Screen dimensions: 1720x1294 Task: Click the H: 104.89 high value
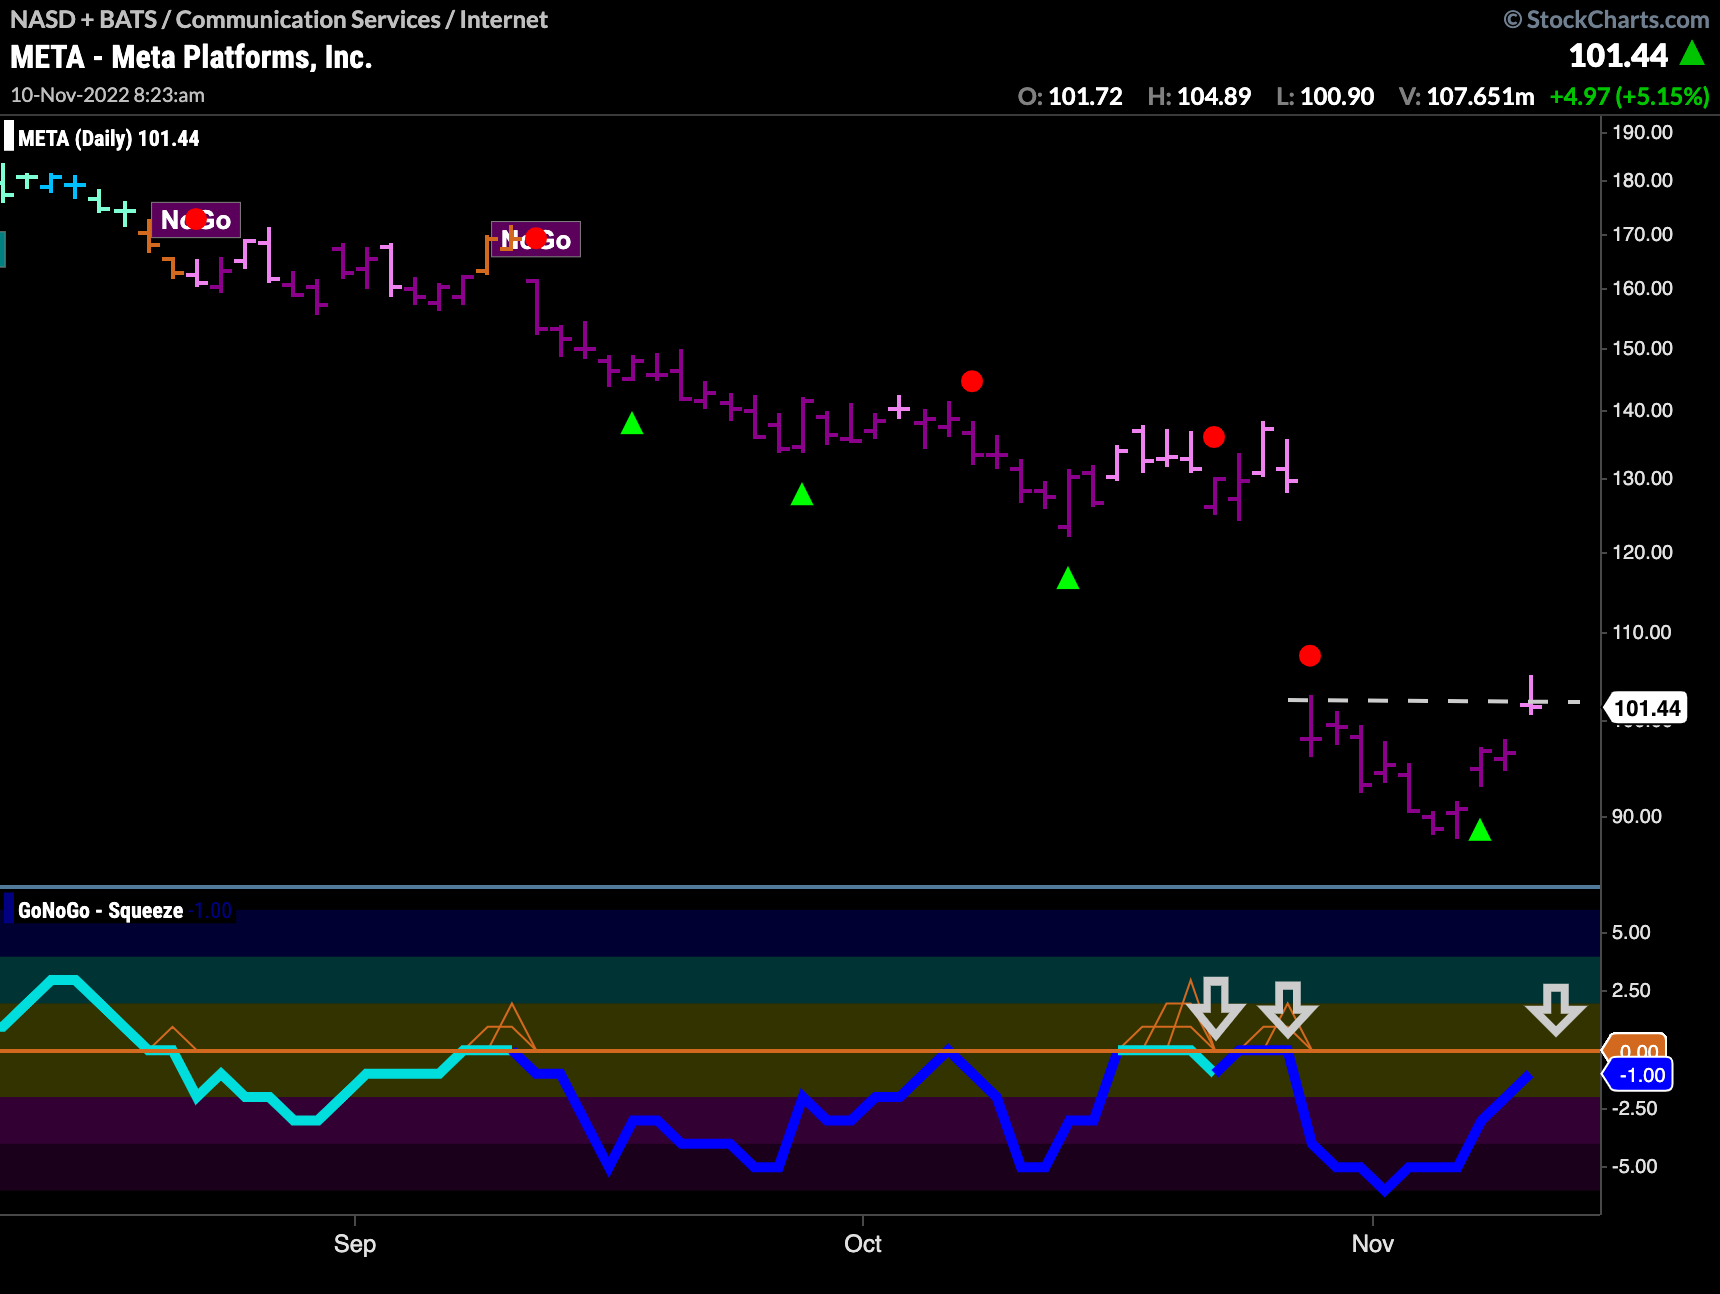click(1199, 96)
